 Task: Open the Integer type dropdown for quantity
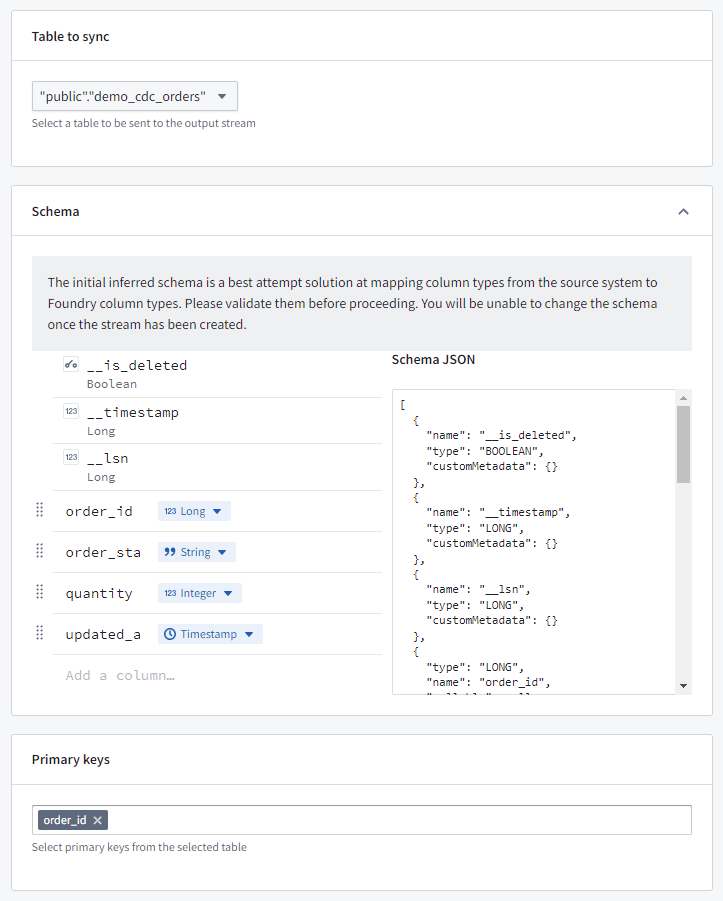200,593
